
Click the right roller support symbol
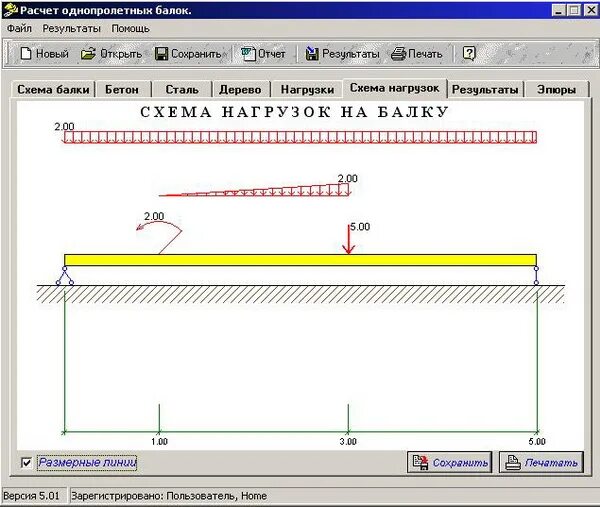tap(536, 276)
